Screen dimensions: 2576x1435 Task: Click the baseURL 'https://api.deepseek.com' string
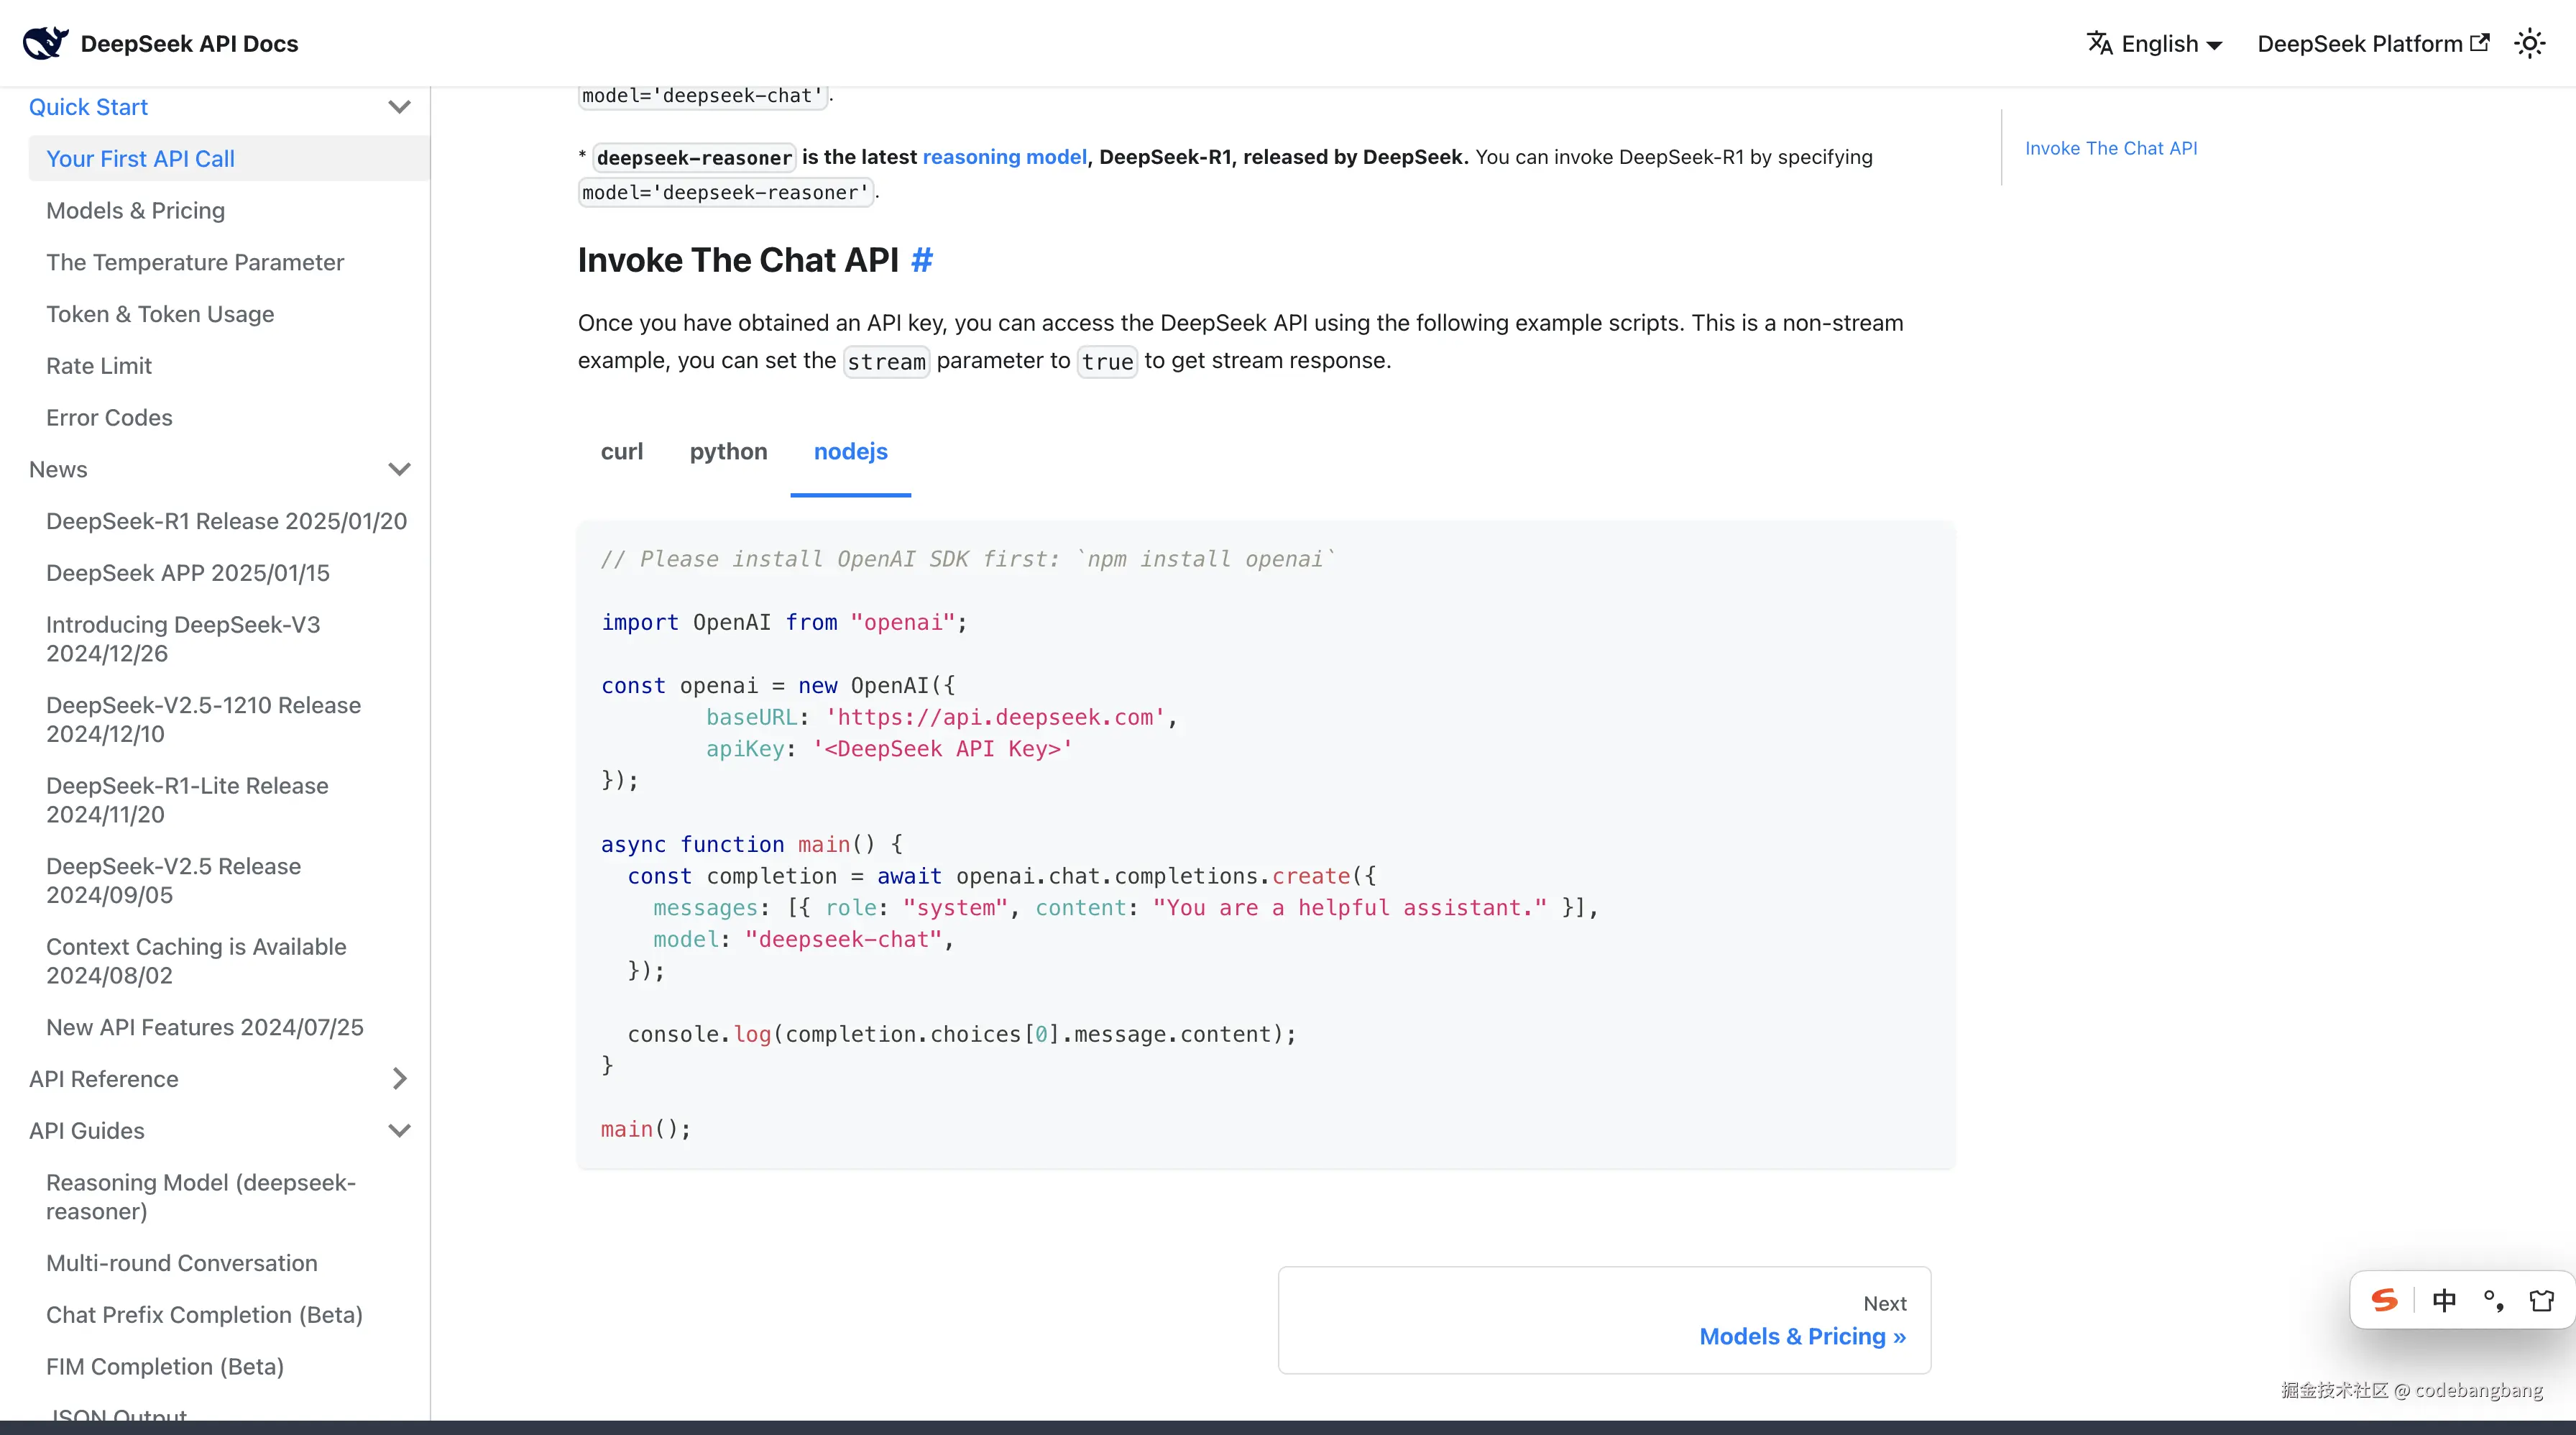coord(995,717)
